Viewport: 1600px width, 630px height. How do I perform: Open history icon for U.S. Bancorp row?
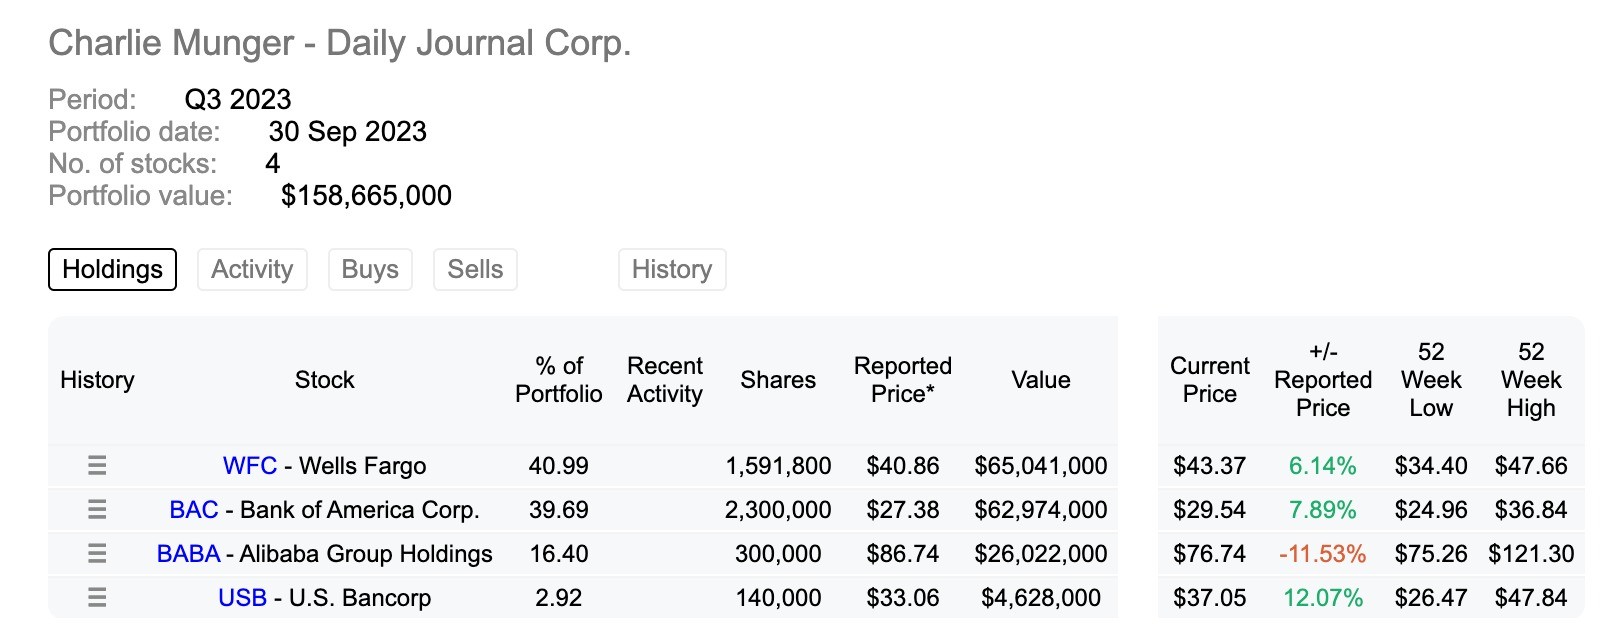pos(97,597)
